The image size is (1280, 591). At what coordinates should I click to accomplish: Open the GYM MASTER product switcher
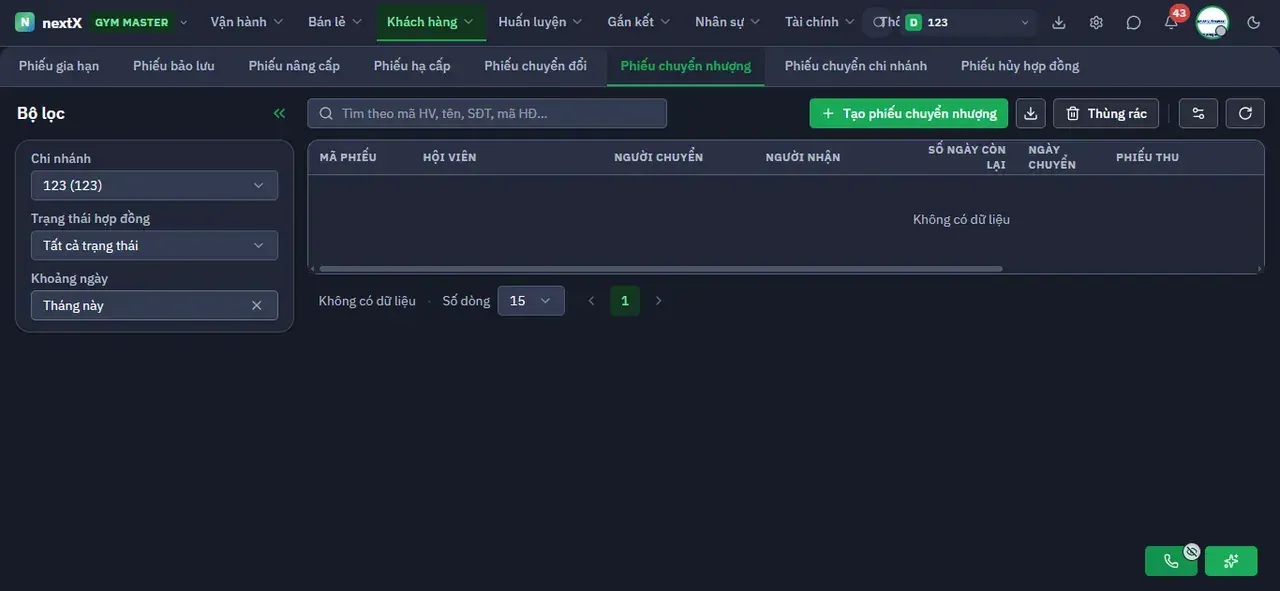pyautogui.click(x=139, y=22)
